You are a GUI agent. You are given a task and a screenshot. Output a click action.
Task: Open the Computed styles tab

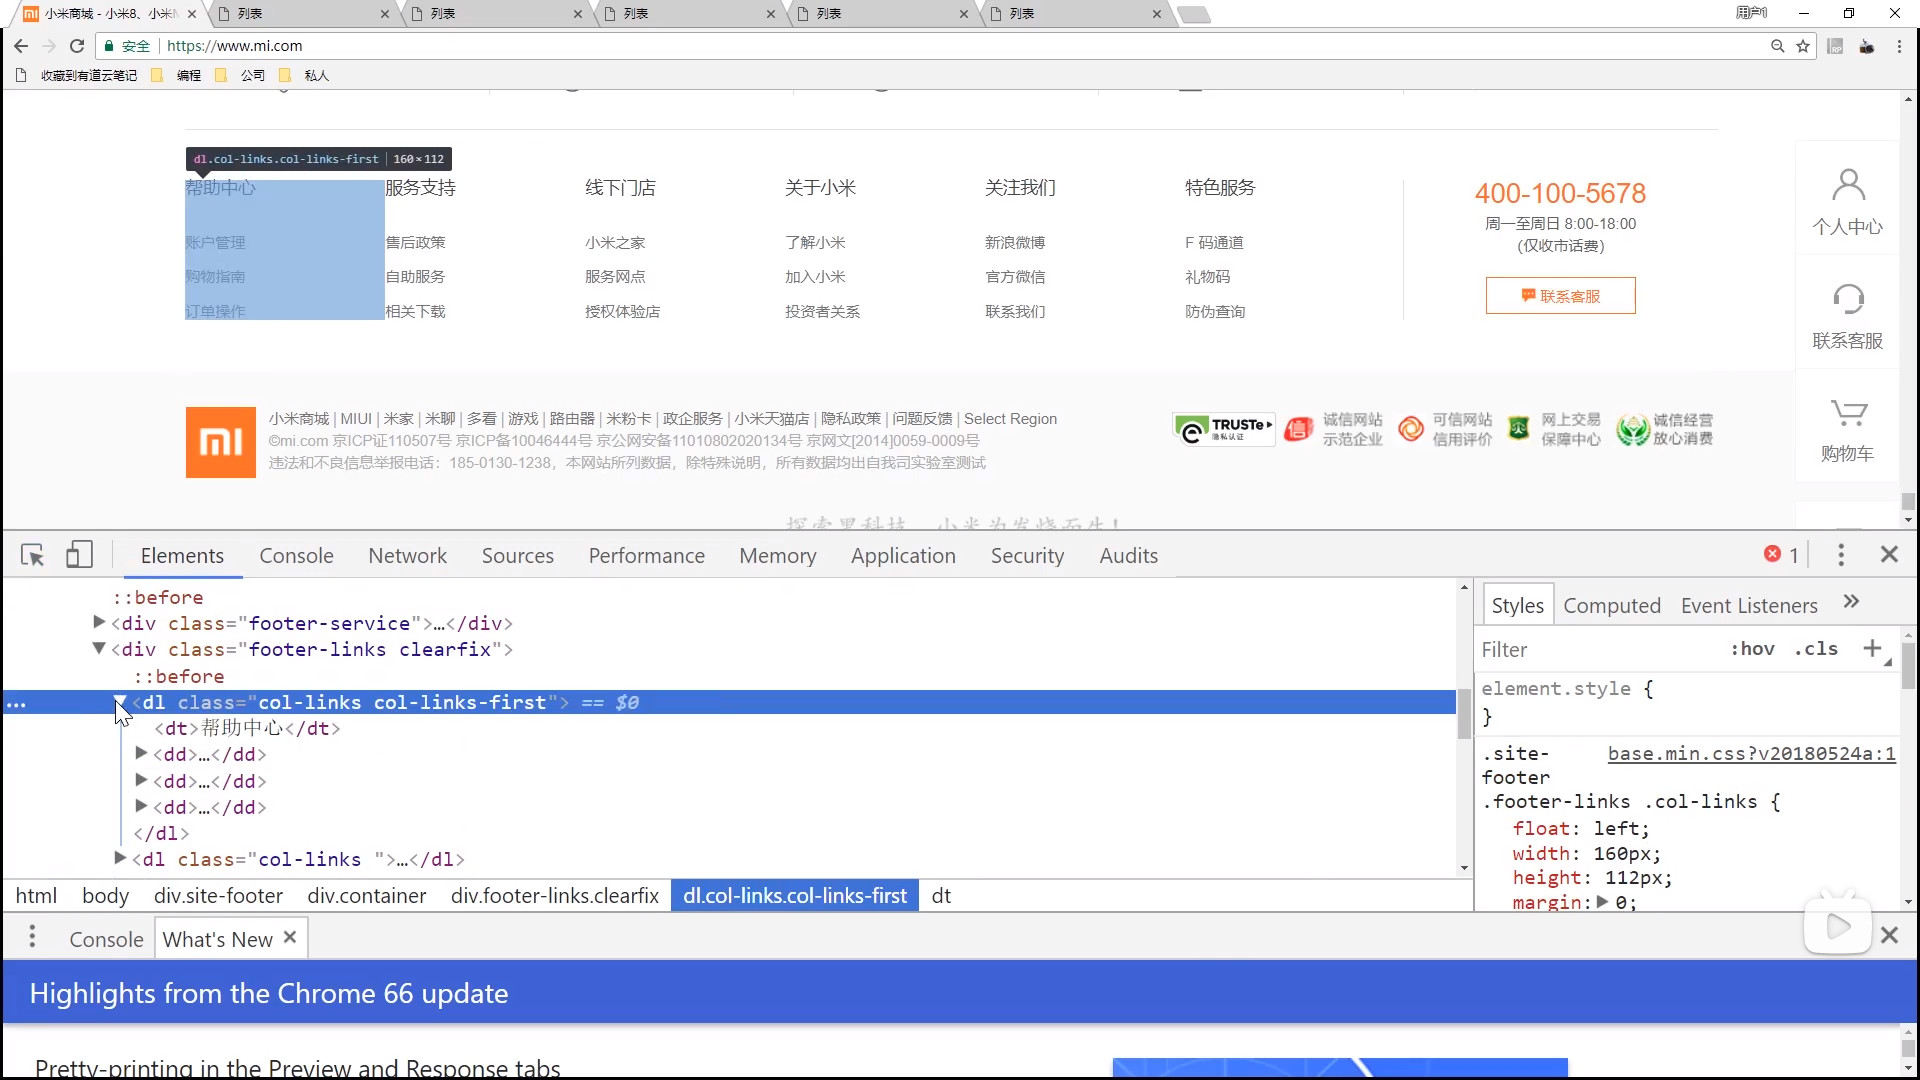click(1611, 606)
